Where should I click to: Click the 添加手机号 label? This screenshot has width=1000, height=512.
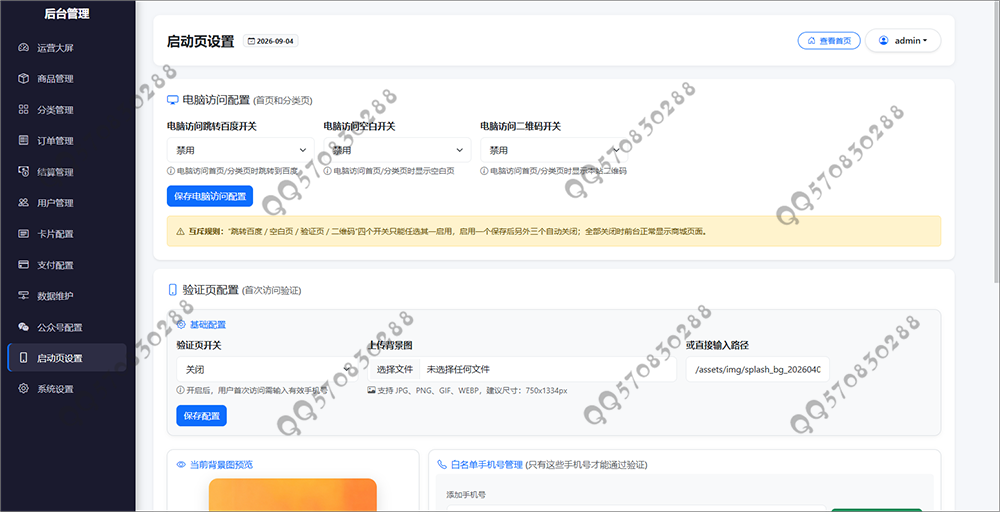(466, 495)
